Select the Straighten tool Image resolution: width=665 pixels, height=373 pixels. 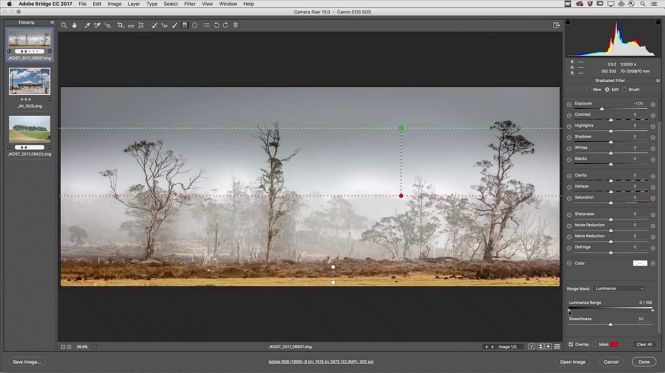131,25
